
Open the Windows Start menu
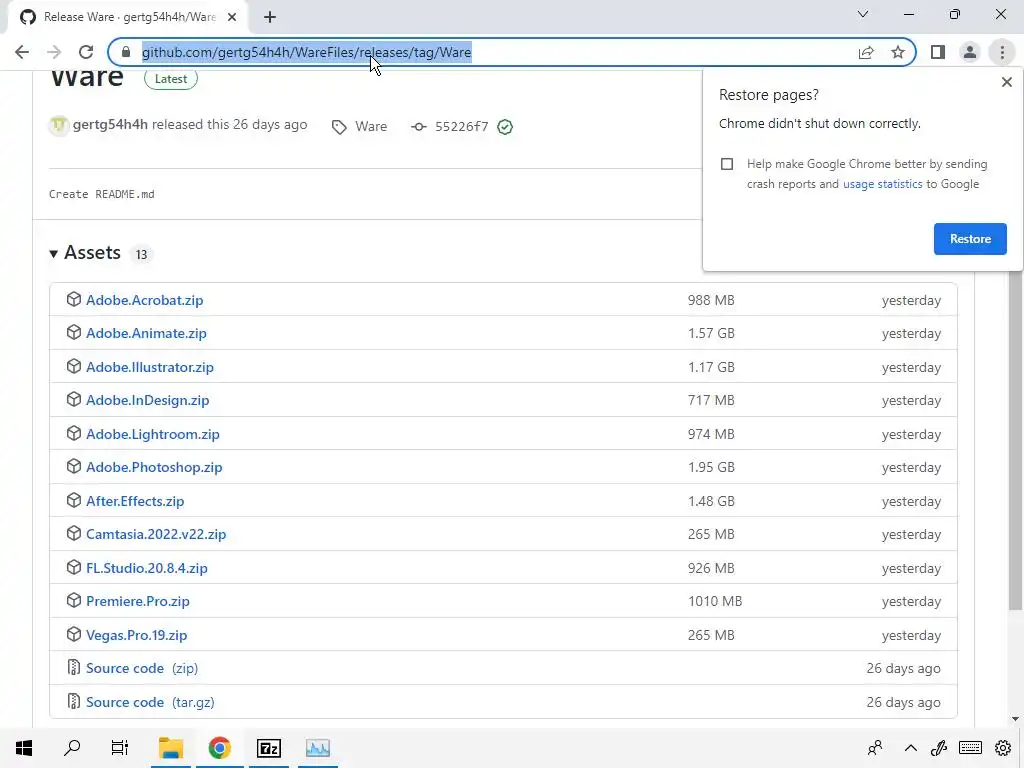pyautogui.click(x=24, y=748)
